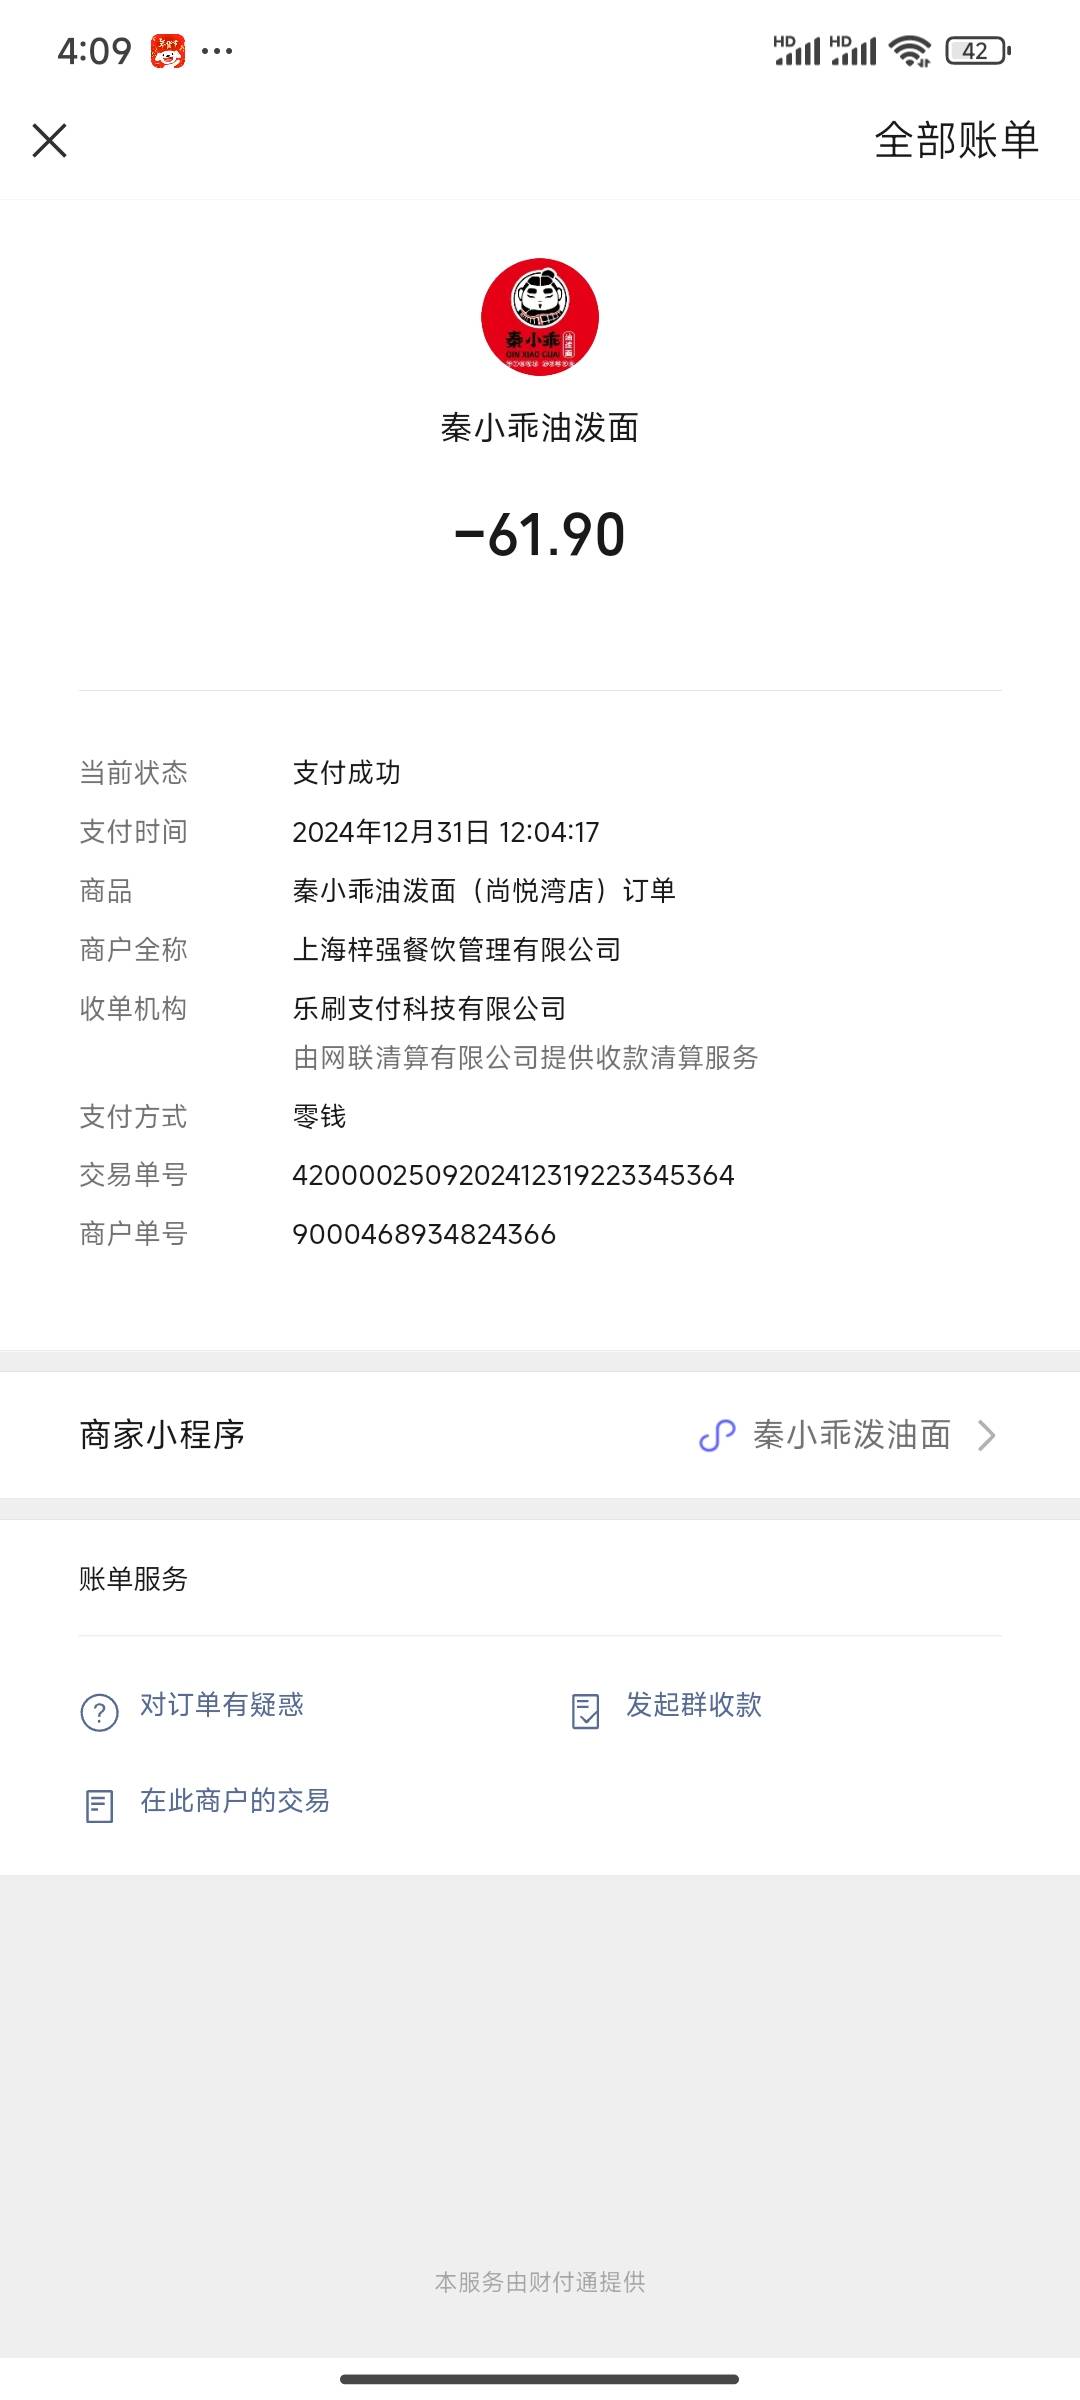Tap the merchant name 秦小乖油泼面 title

(540, 428)
